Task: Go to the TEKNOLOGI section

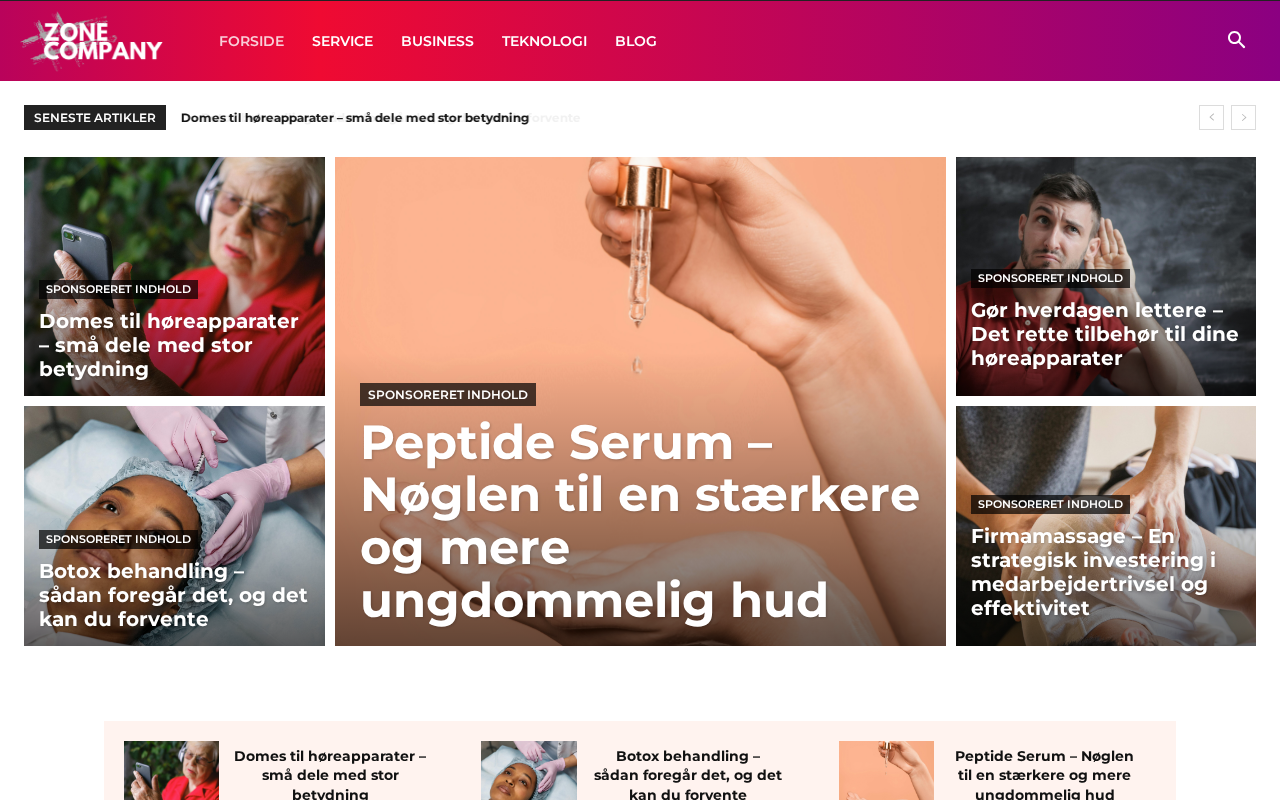Action: click(x=544, y=41)
